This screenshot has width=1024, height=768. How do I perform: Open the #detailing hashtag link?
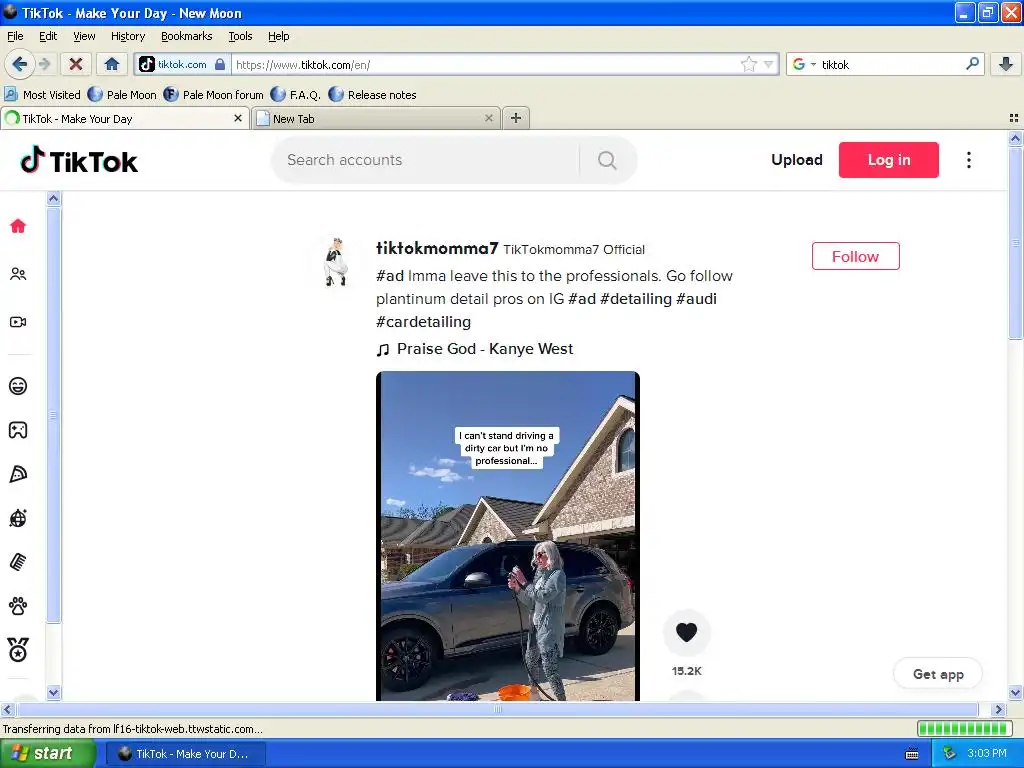(635, 298)
